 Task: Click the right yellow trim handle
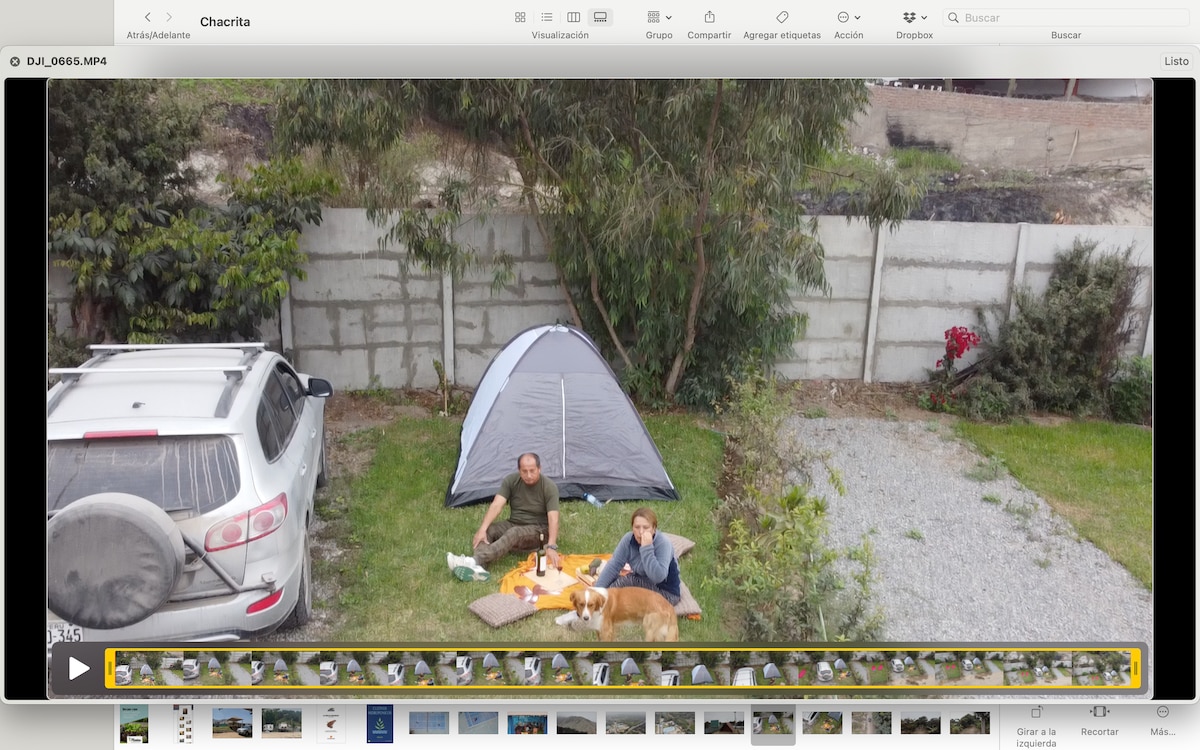[x=1135, y=668]
